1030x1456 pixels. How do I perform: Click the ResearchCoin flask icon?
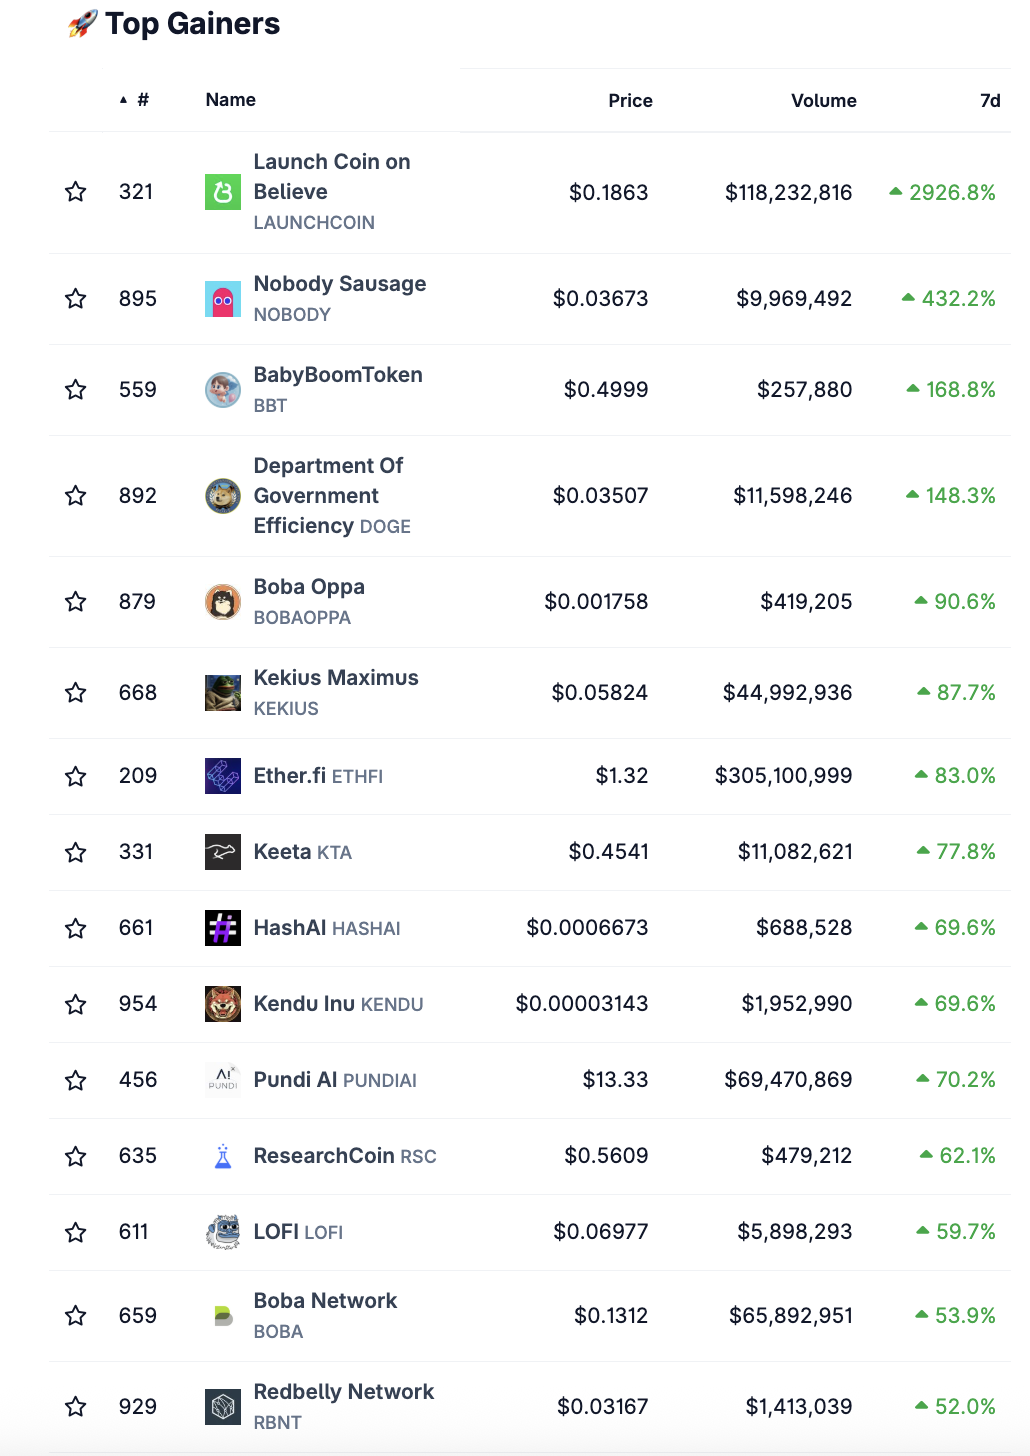tap(223, 1156)
